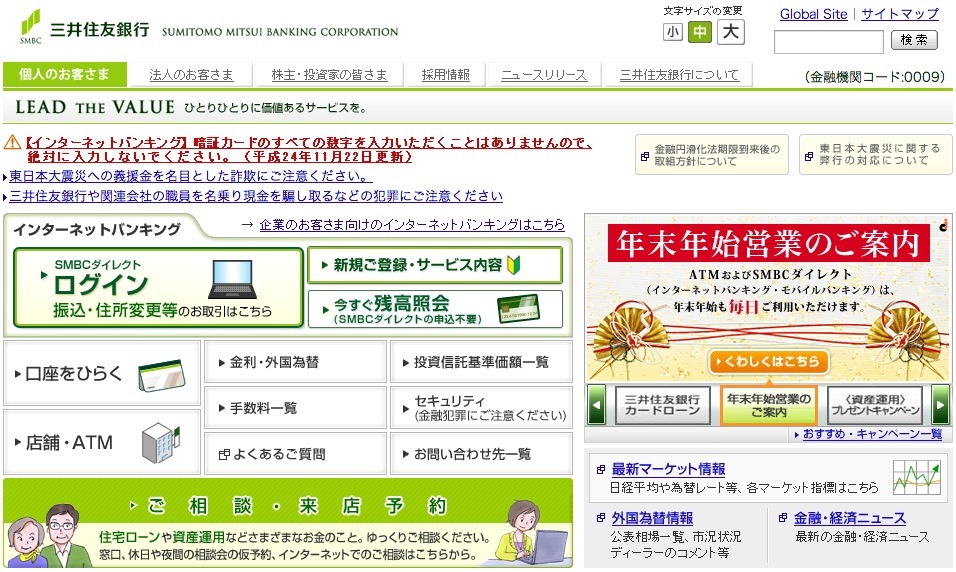956x572 pixels.
Task: Click the orange warning triangle icon
Action: click(x=12, y=143)
